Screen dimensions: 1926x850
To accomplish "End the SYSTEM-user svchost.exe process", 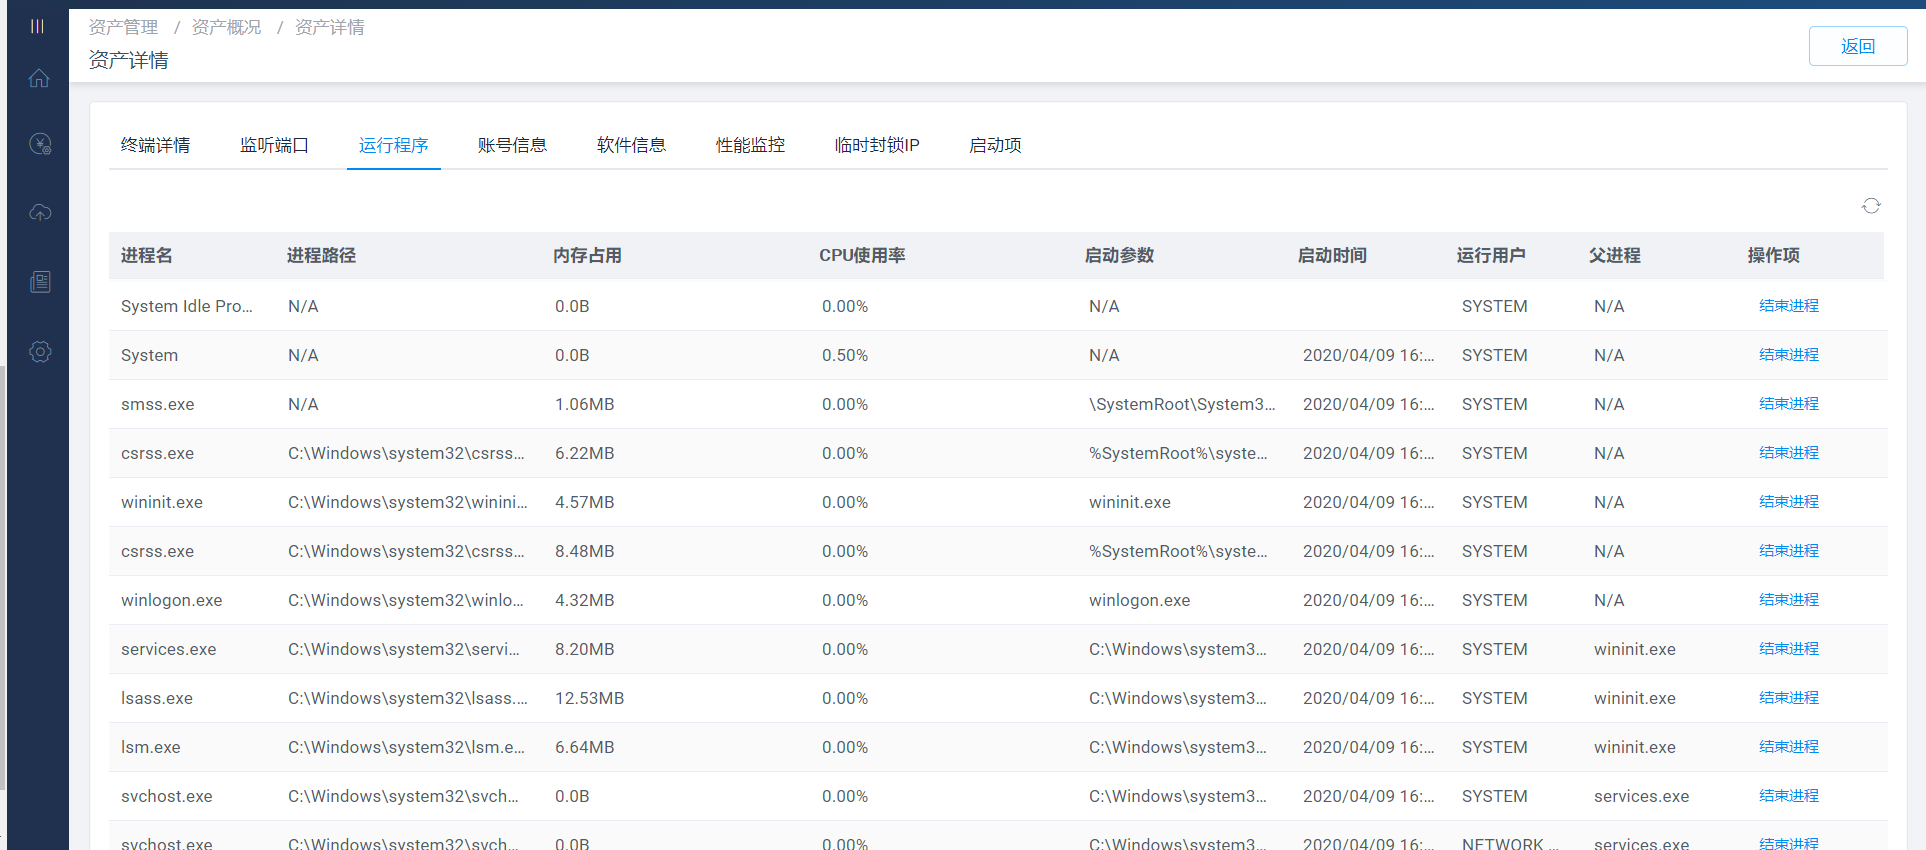I will (1789, 796).
